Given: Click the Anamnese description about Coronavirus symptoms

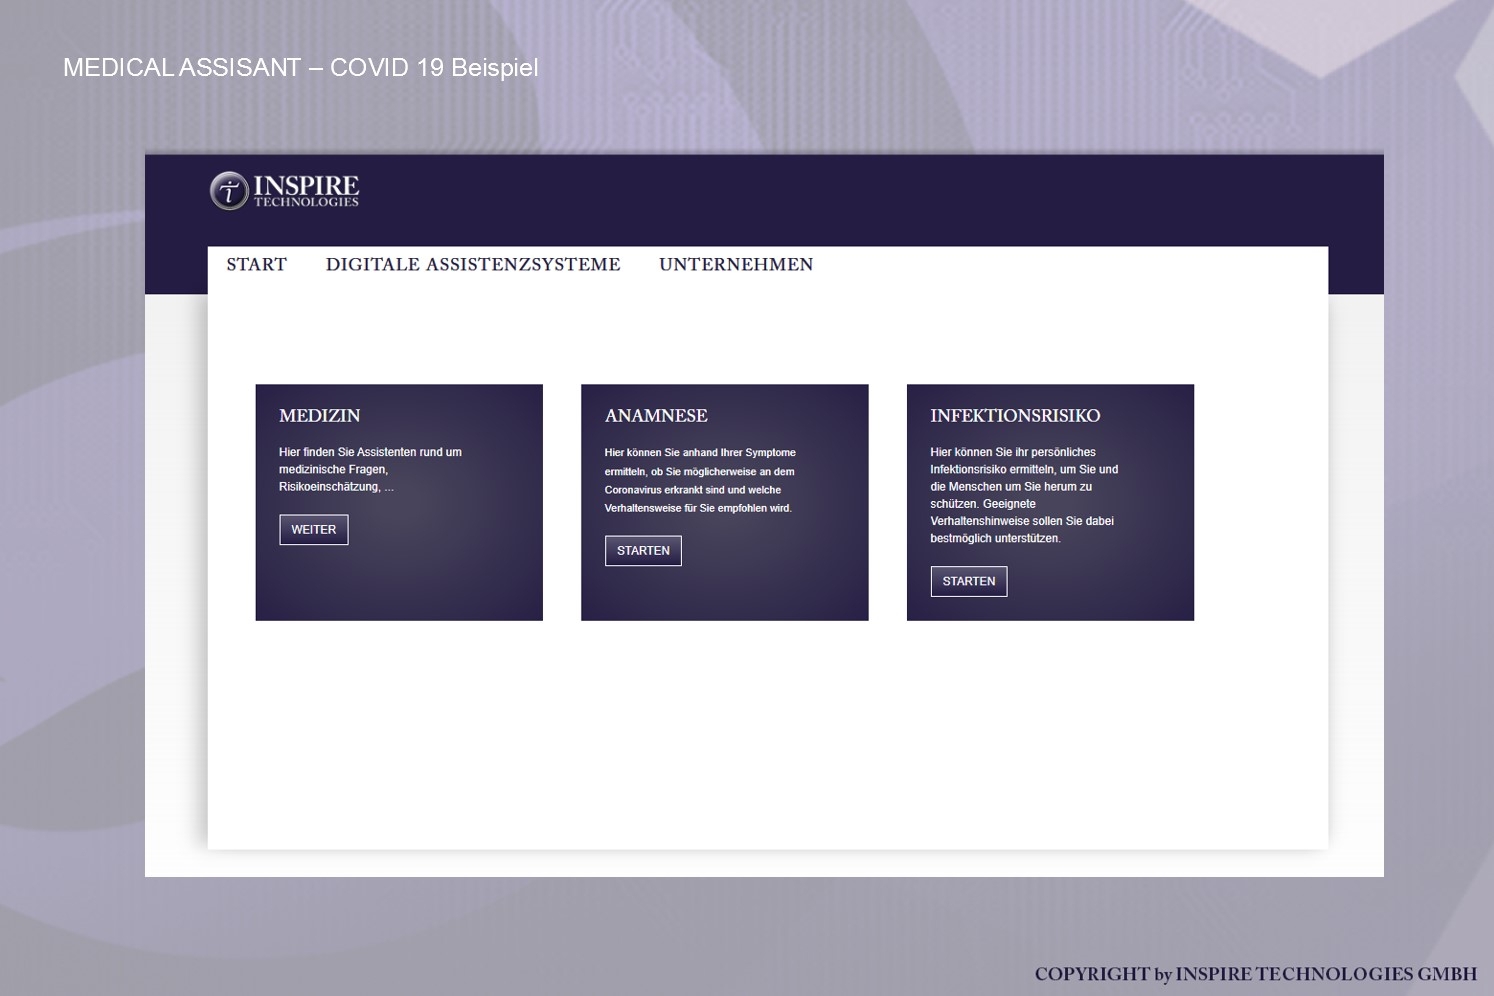Looking at the screenshot, I should [700, 481].
